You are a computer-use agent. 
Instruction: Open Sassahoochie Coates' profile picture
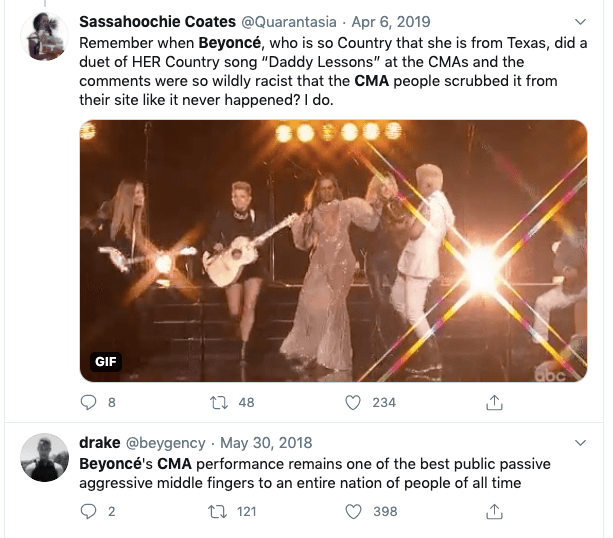(45, 38)
